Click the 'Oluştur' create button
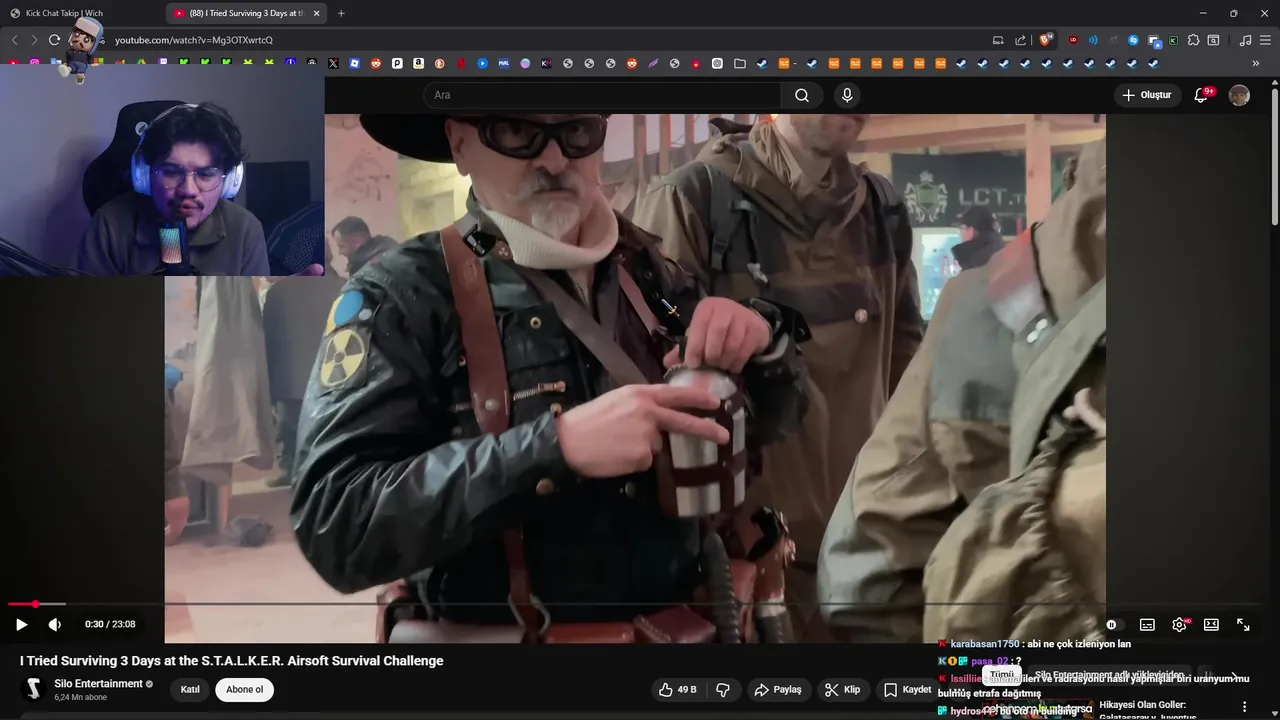 coord(1147,95)
